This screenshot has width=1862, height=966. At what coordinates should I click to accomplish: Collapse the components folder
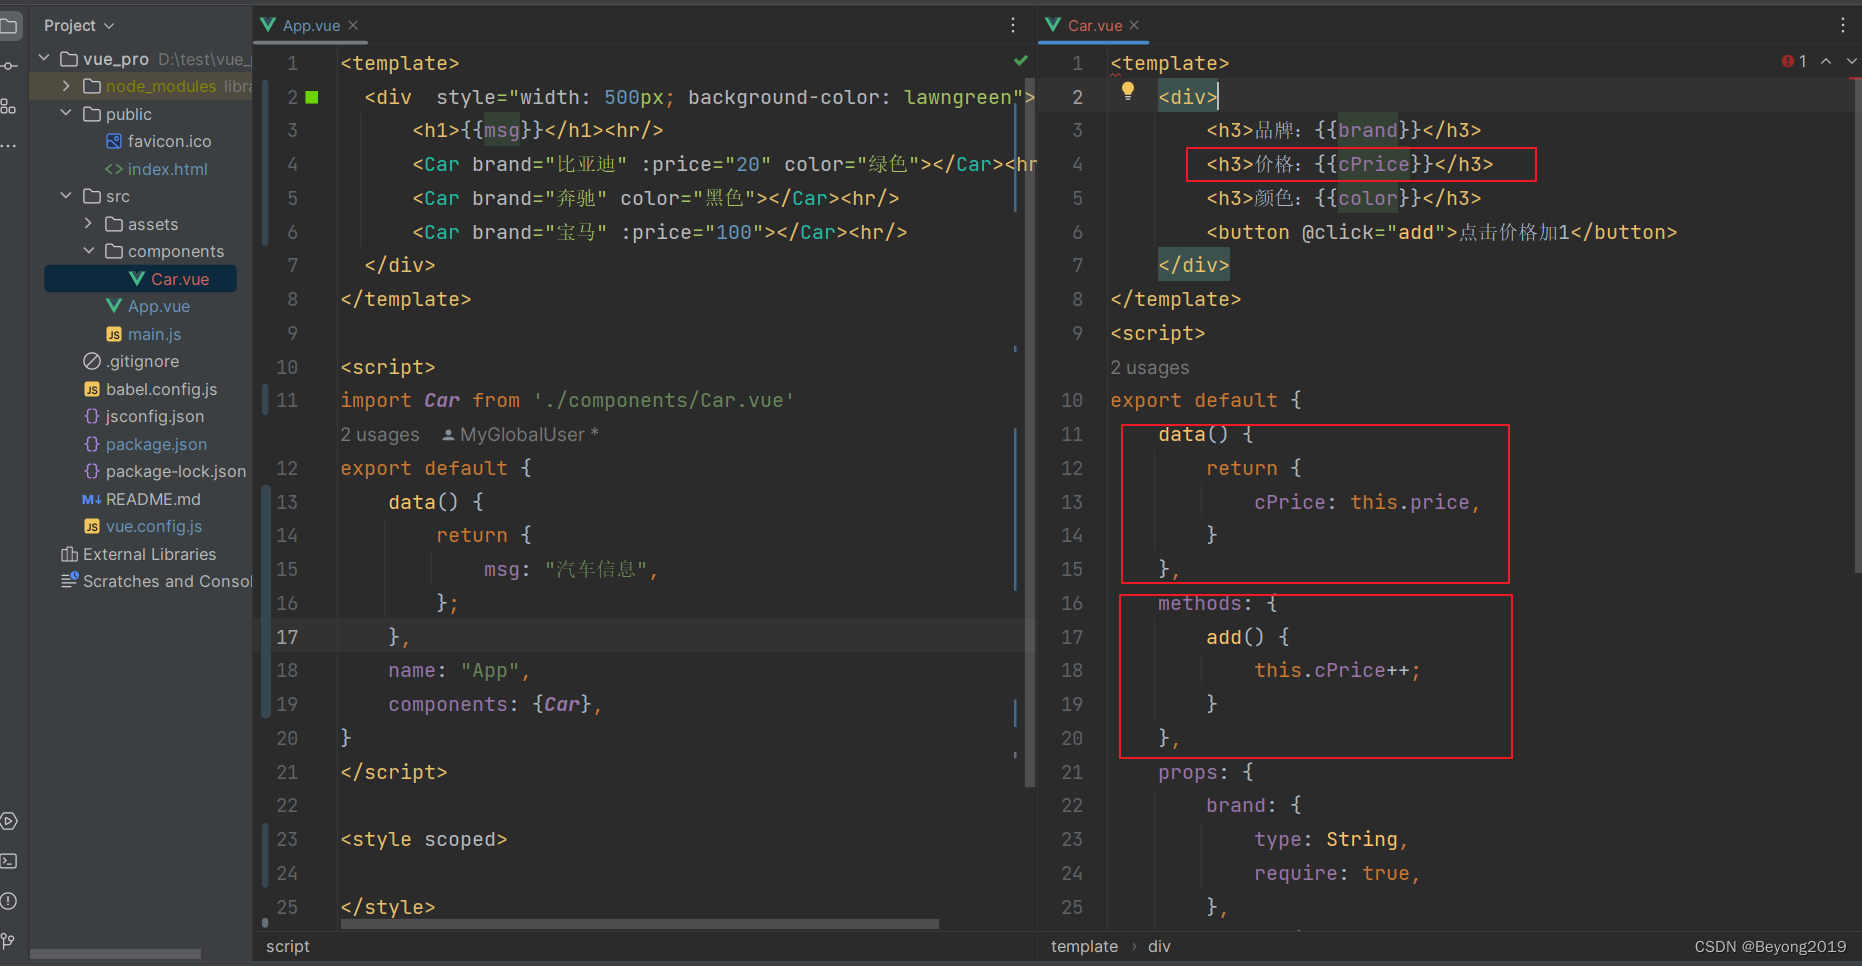(x=88, y=251)
